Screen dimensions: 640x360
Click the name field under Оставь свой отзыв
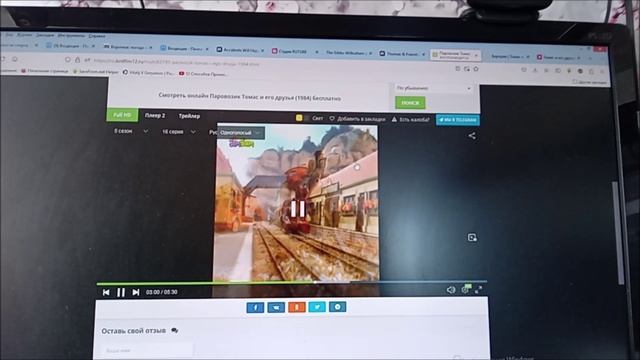tap(147, 351)
